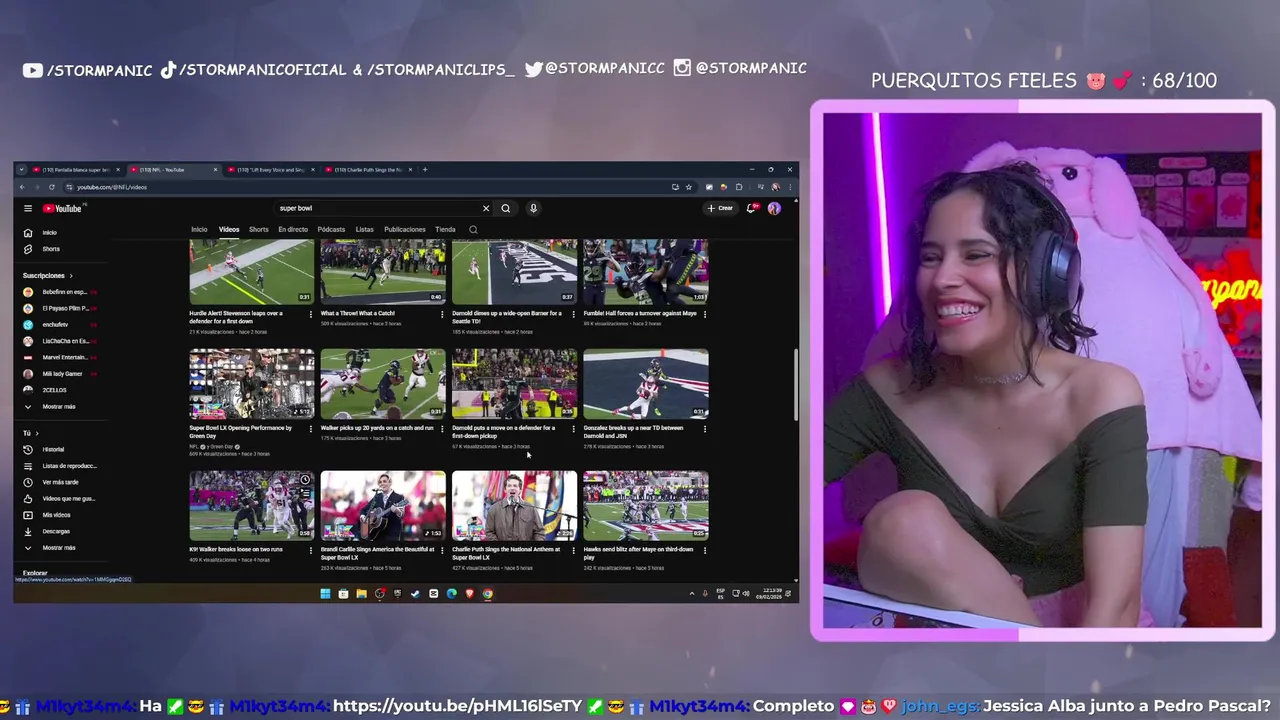1280x720 pixels.
Task: Open Steam from the taskbar
Action: pyautogui.click(x=415, y=593)
